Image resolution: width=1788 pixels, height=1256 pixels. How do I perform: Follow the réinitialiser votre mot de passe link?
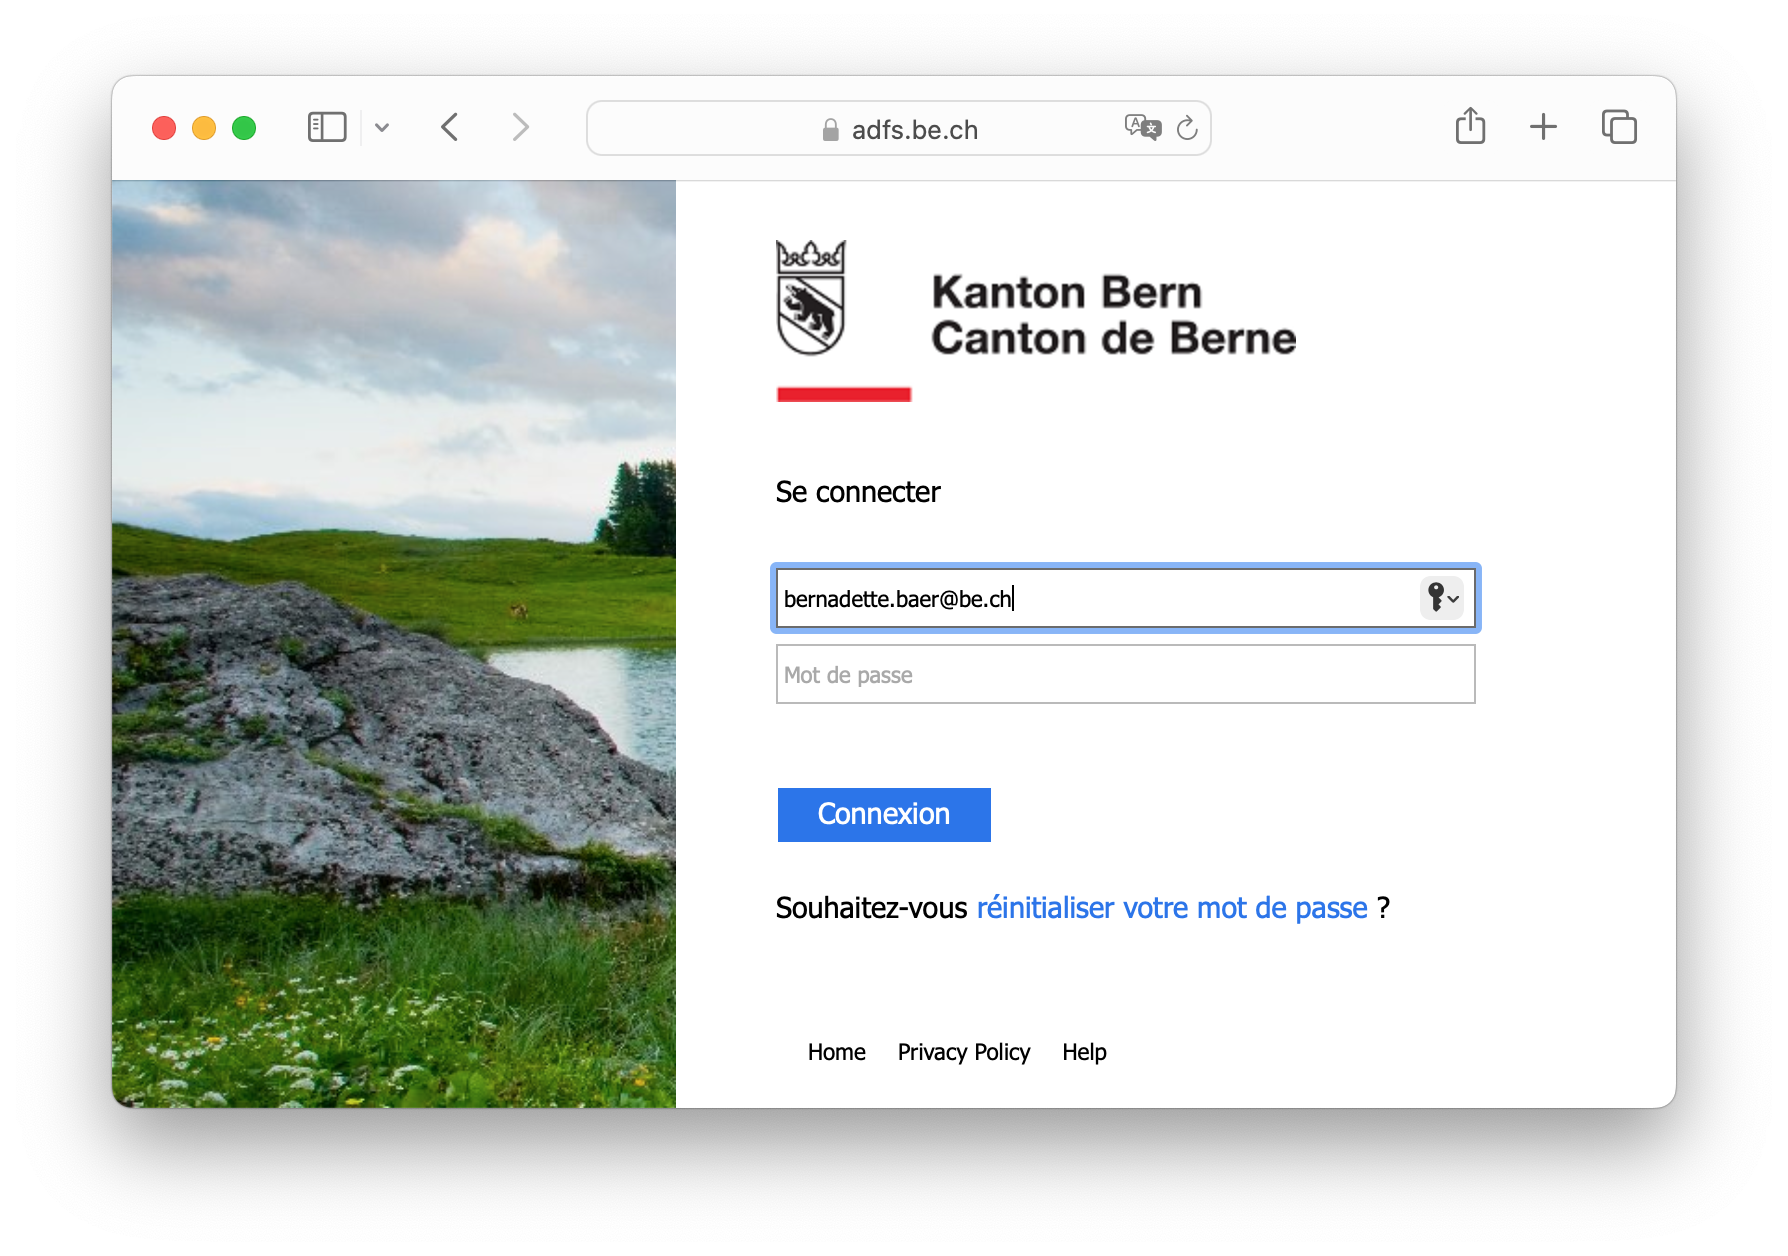tap(1171, 908)
